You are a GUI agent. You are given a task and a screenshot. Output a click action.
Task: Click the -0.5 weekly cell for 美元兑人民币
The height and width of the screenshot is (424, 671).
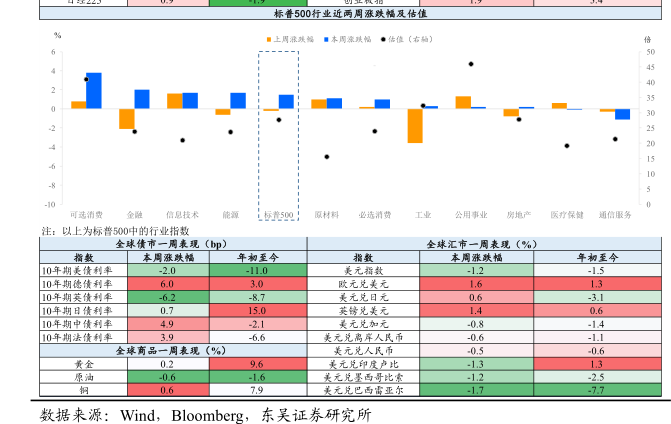point(476,350)
